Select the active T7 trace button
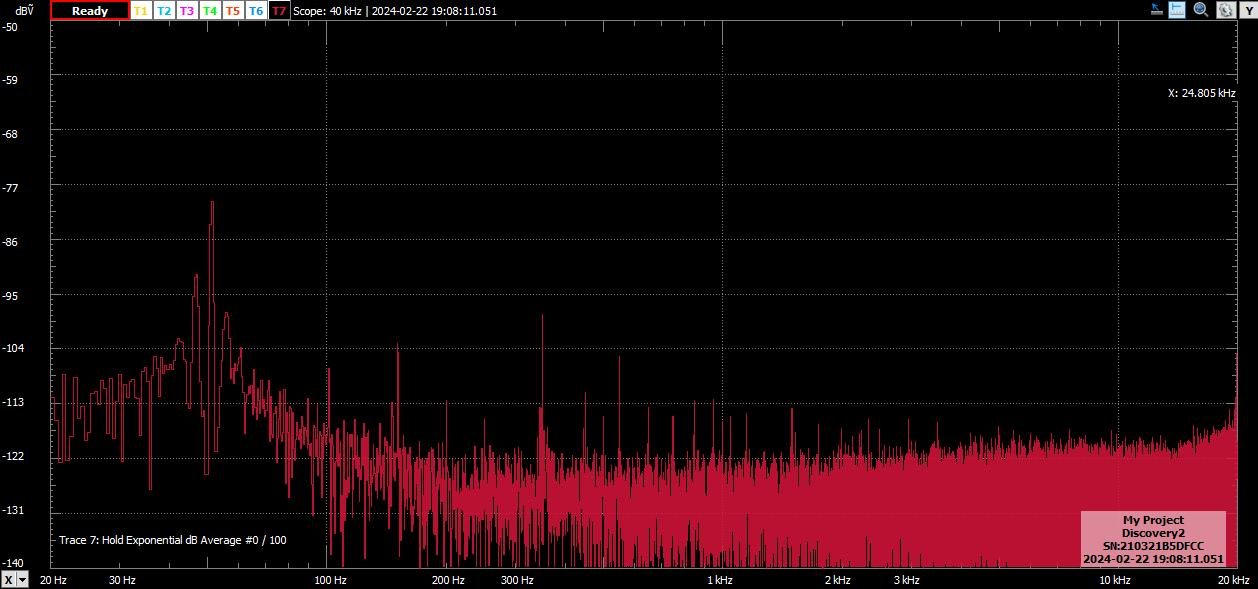The width and height of the screenshot is (1258, 589). click(x=279, y=11)
